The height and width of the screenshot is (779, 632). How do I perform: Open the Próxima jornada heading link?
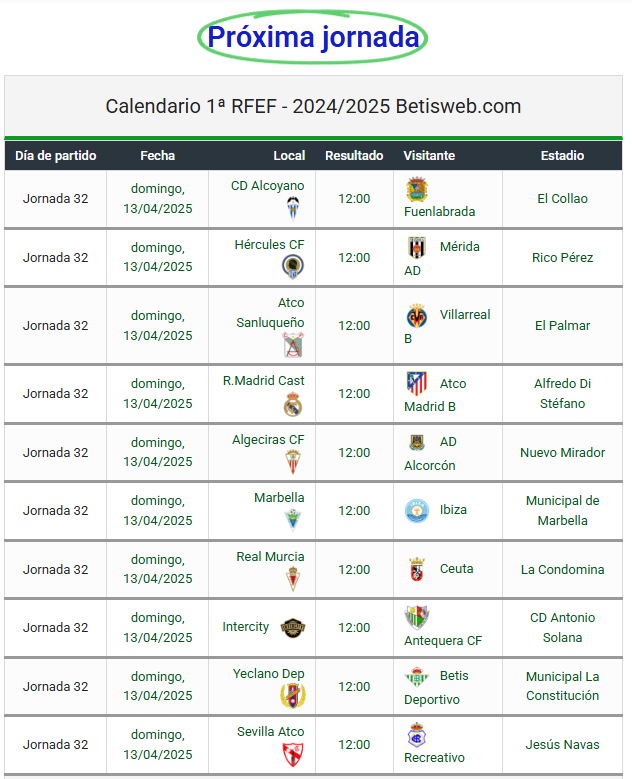pos(313,37)
